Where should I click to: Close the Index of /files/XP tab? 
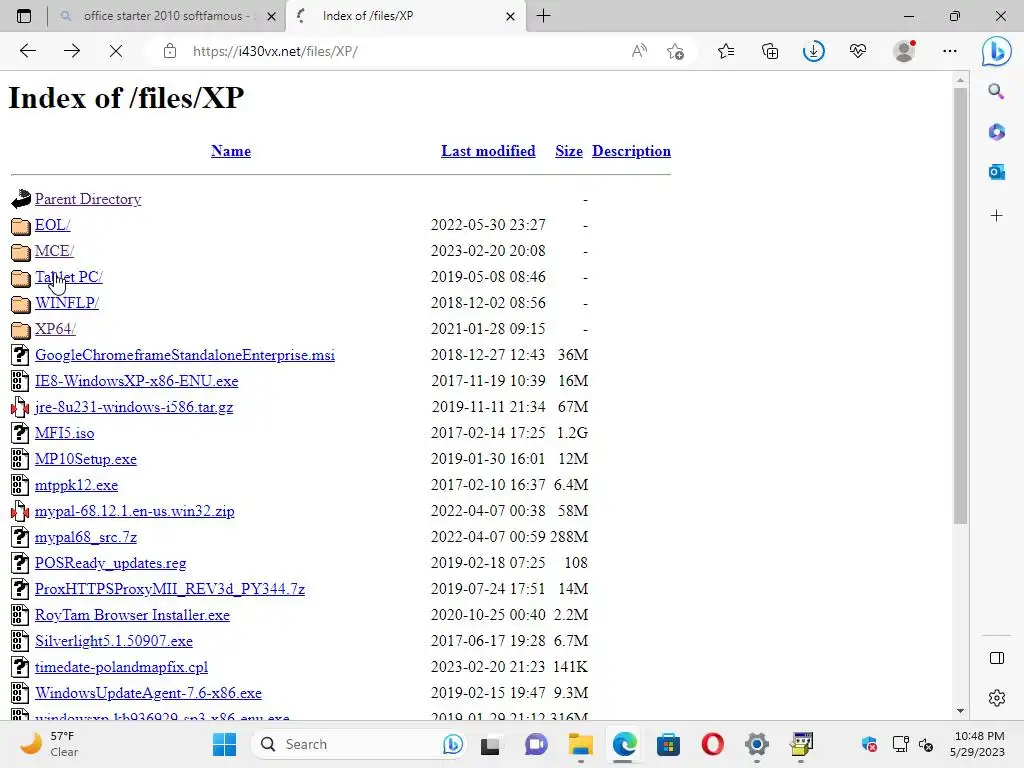(511, 16)
